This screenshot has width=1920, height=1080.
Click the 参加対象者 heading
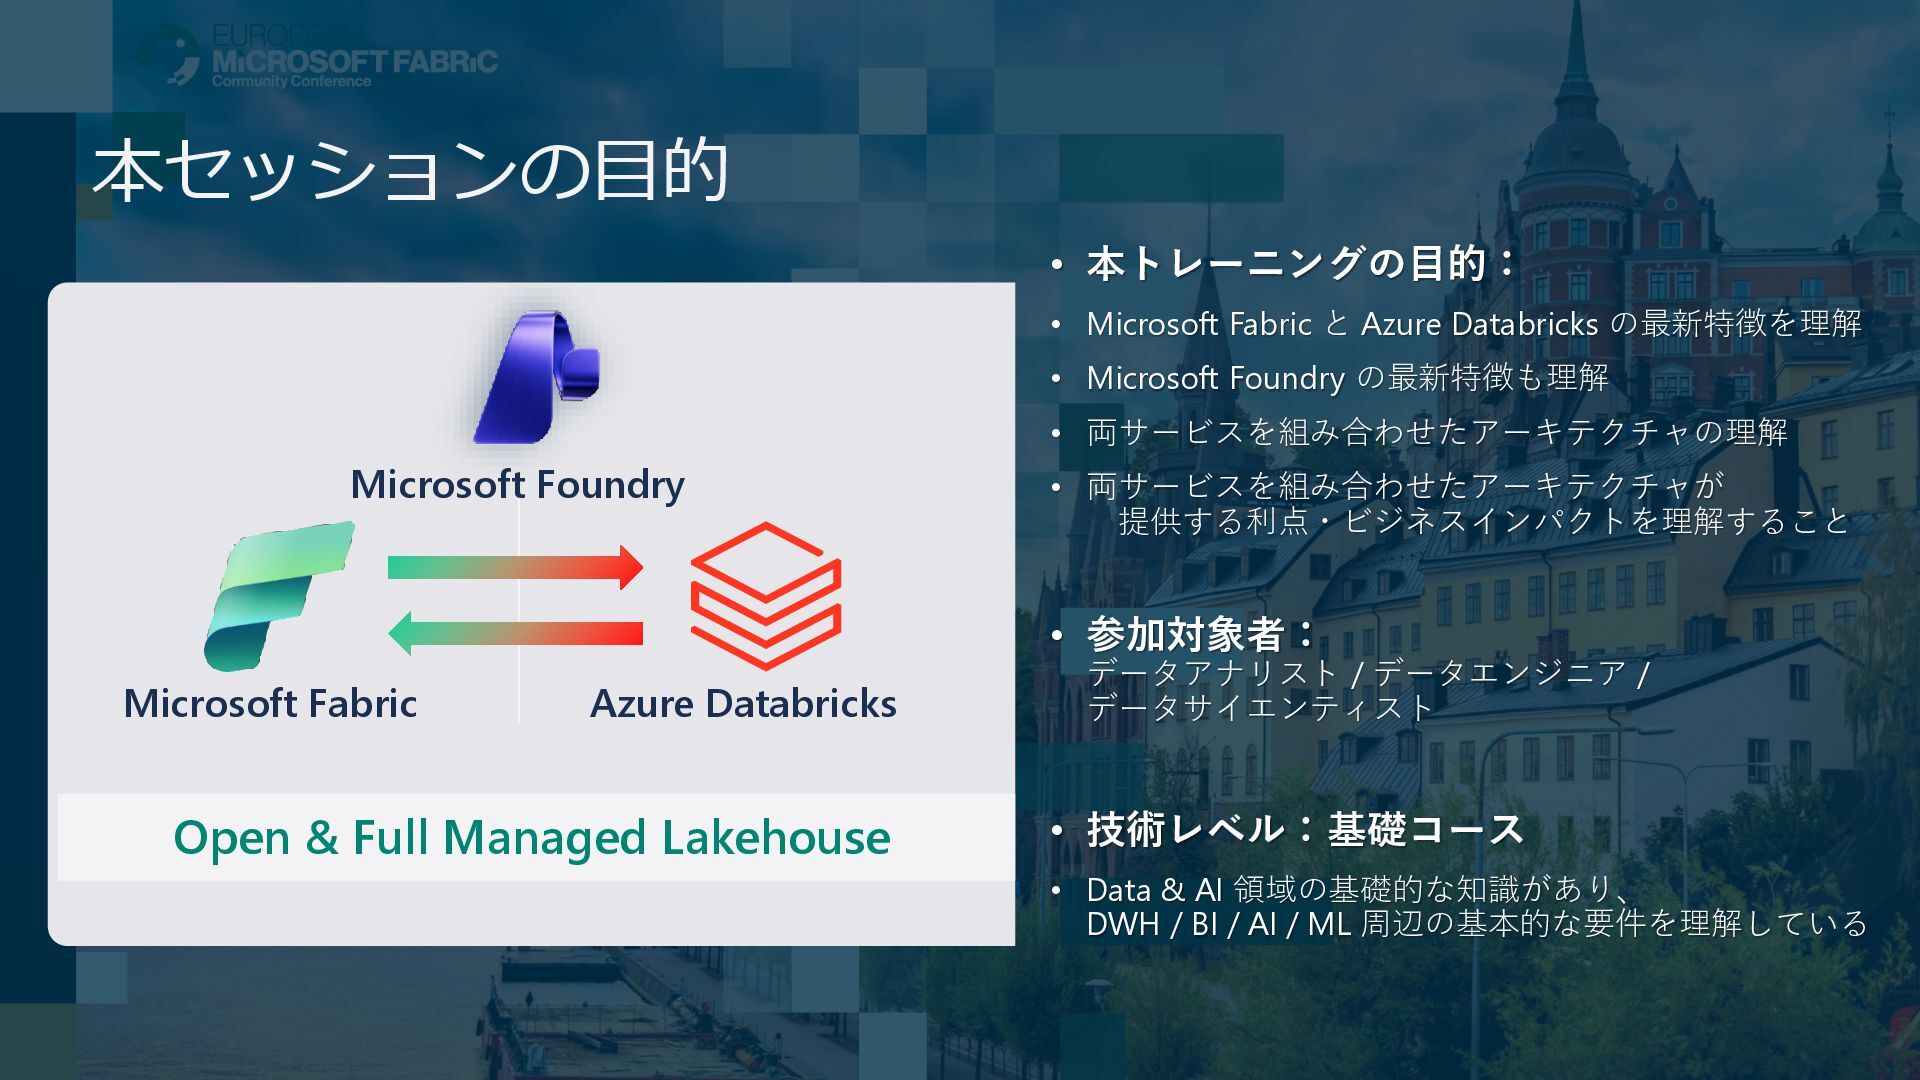click(x=1200, y=634)
